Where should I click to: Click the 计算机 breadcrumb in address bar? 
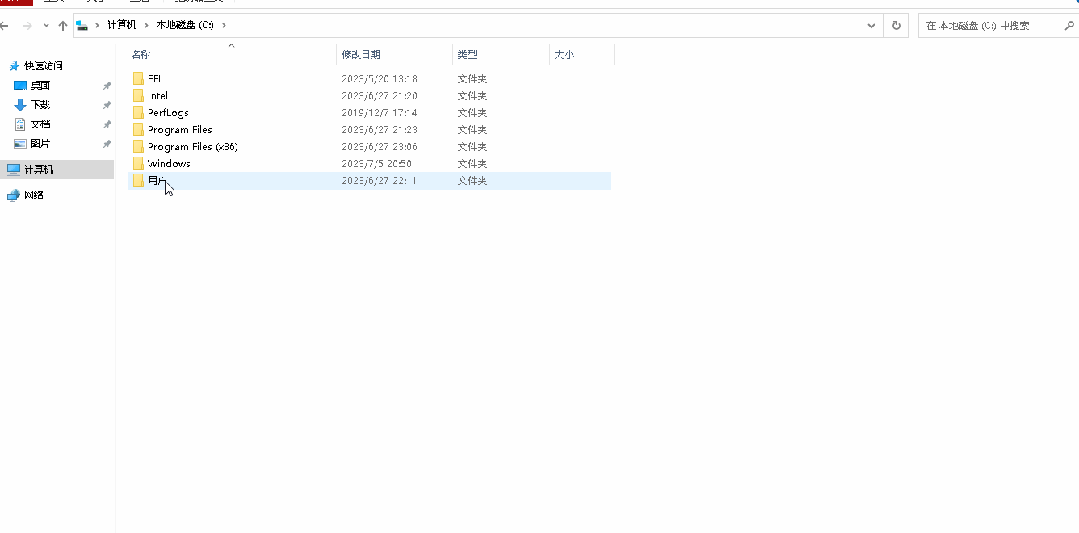(x=121, y=25)
